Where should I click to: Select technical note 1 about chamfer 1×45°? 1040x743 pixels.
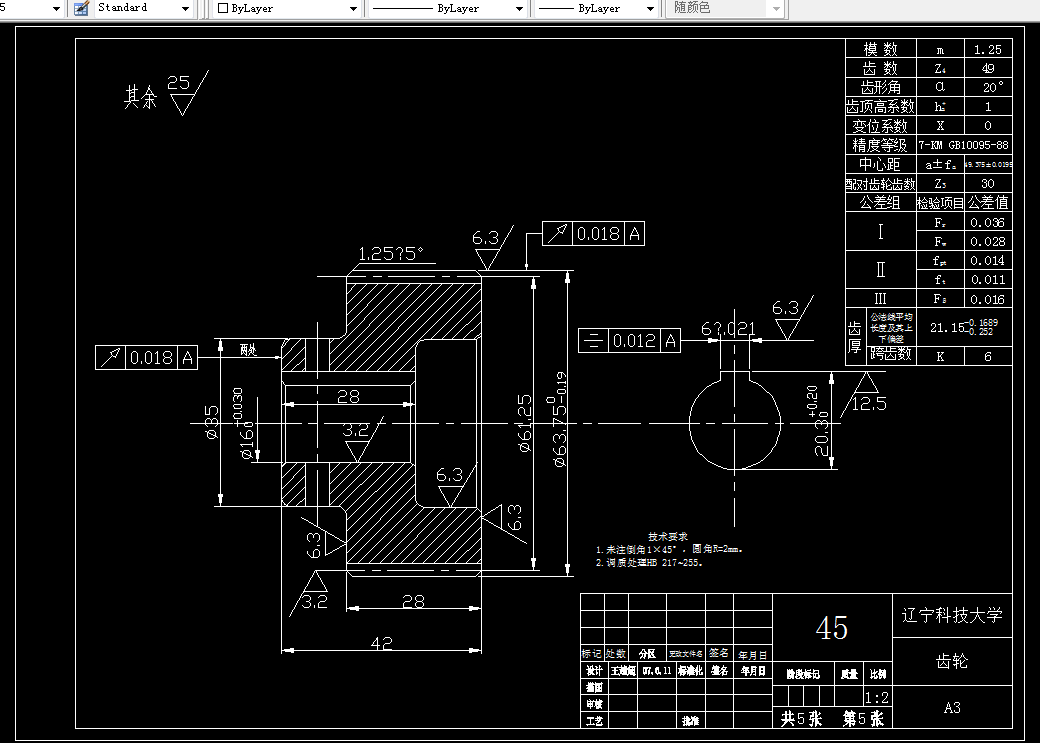point(669,549)
